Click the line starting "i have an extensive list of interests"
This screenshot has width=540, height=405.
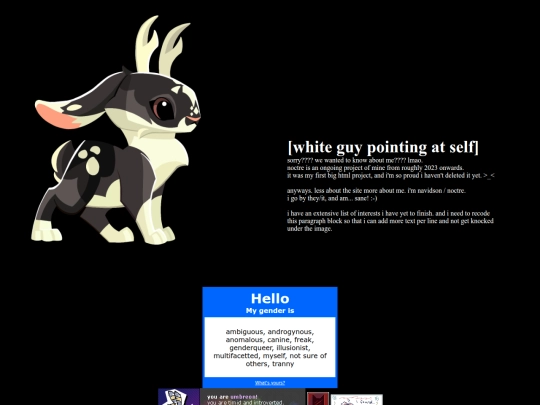click(388, 214)
